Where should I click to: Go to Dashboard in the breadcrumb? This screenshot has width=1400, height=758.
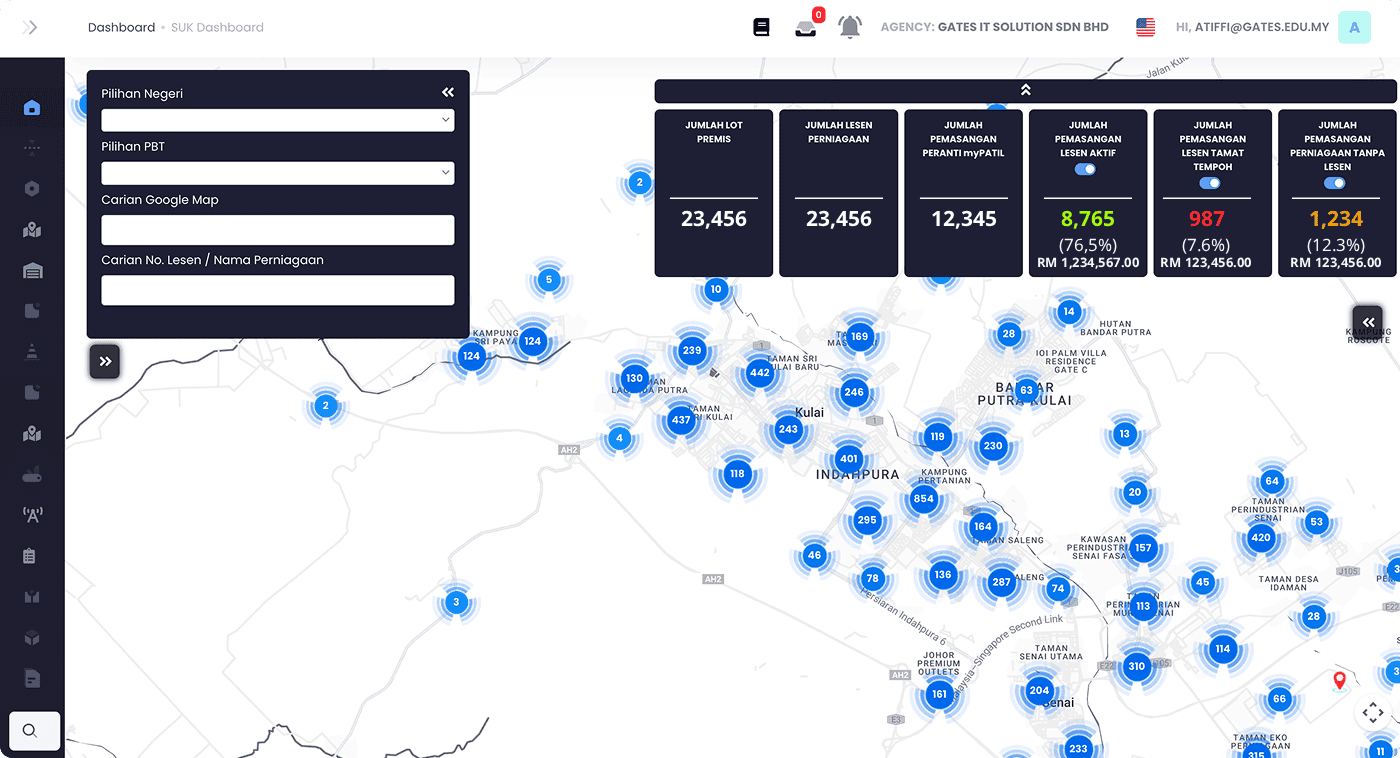[121, 27]
